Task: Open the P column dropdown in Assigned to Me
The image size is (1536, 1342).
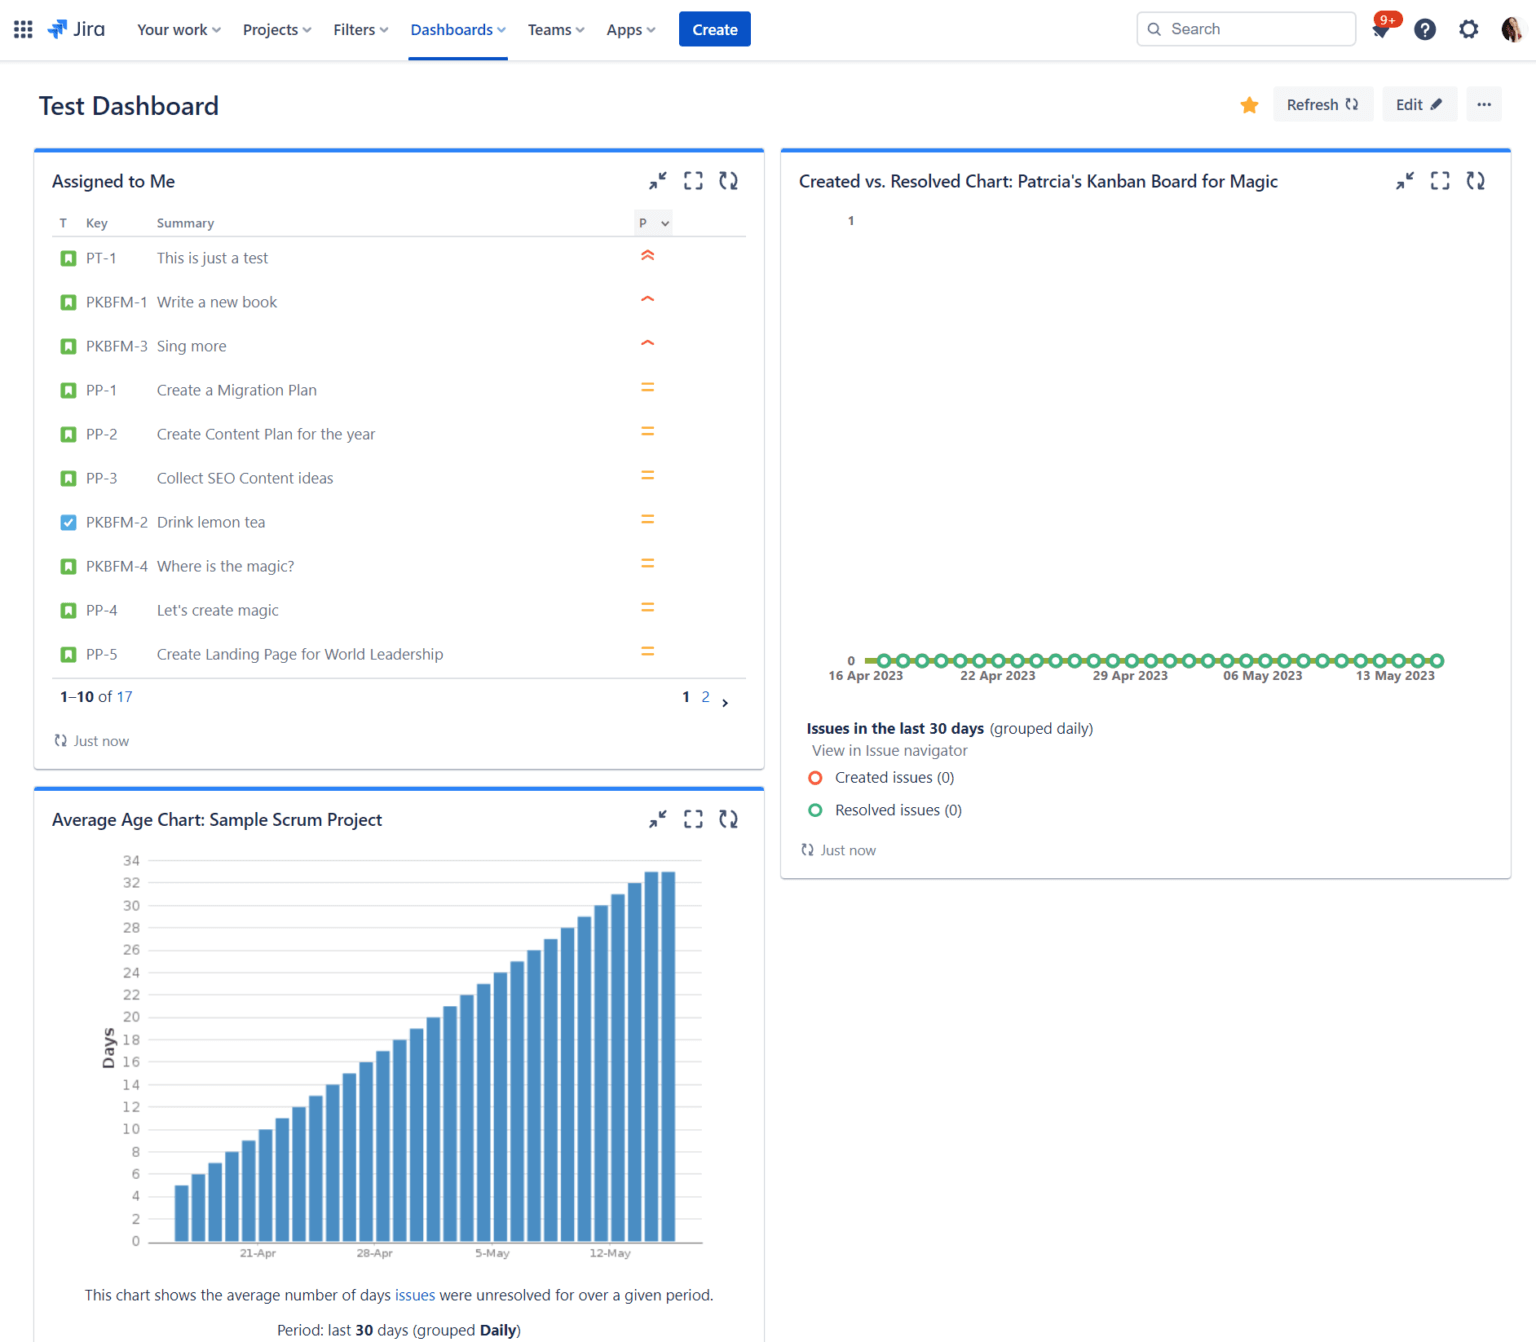Action: tap(653, 222)
